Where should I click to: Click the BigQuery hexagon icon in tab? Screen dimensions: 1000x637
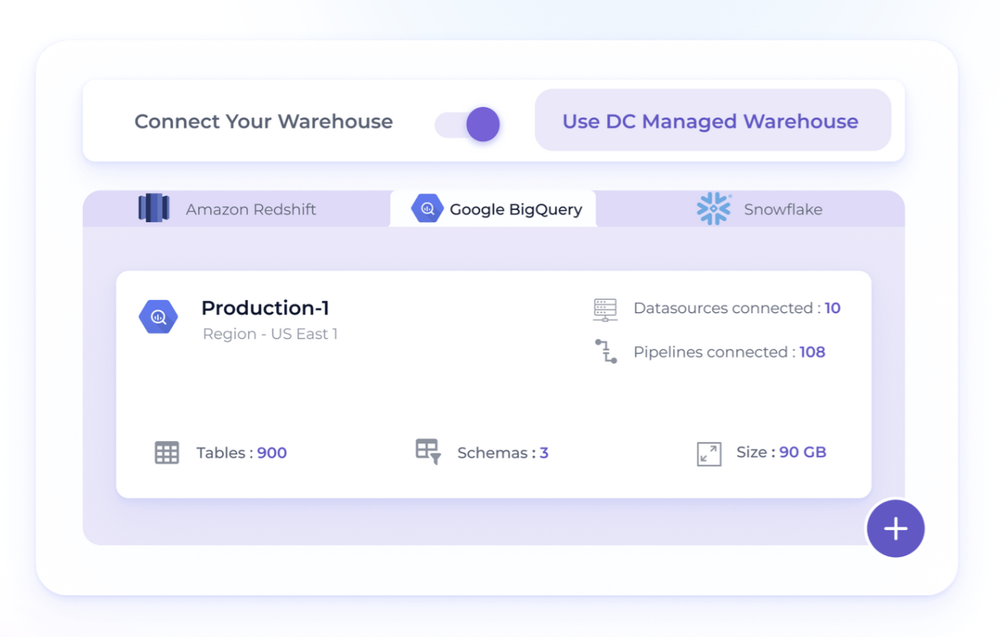(427, 209)
